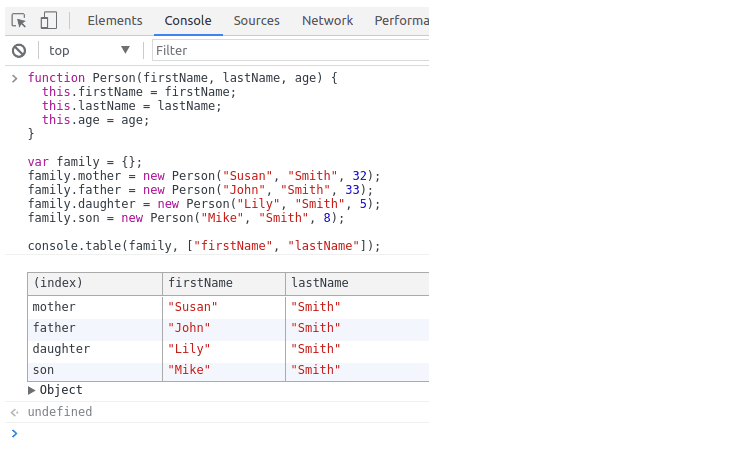Open the Performance tab
This screenshot has height=450, width=729.
coord(400,20)
